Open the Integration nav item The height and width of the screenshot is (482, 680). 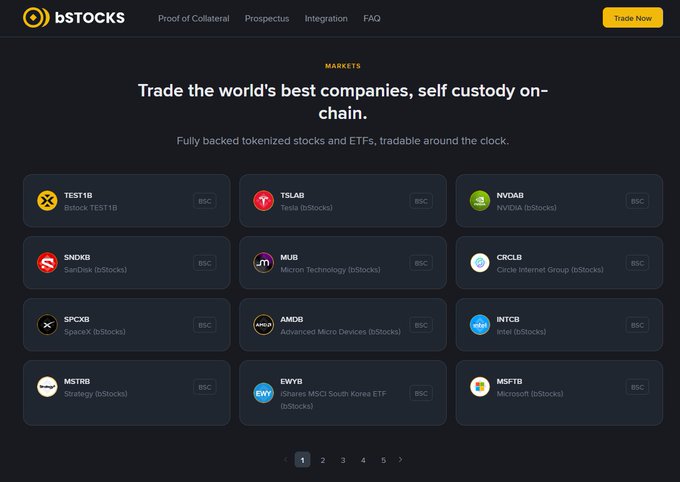[326, 18]
